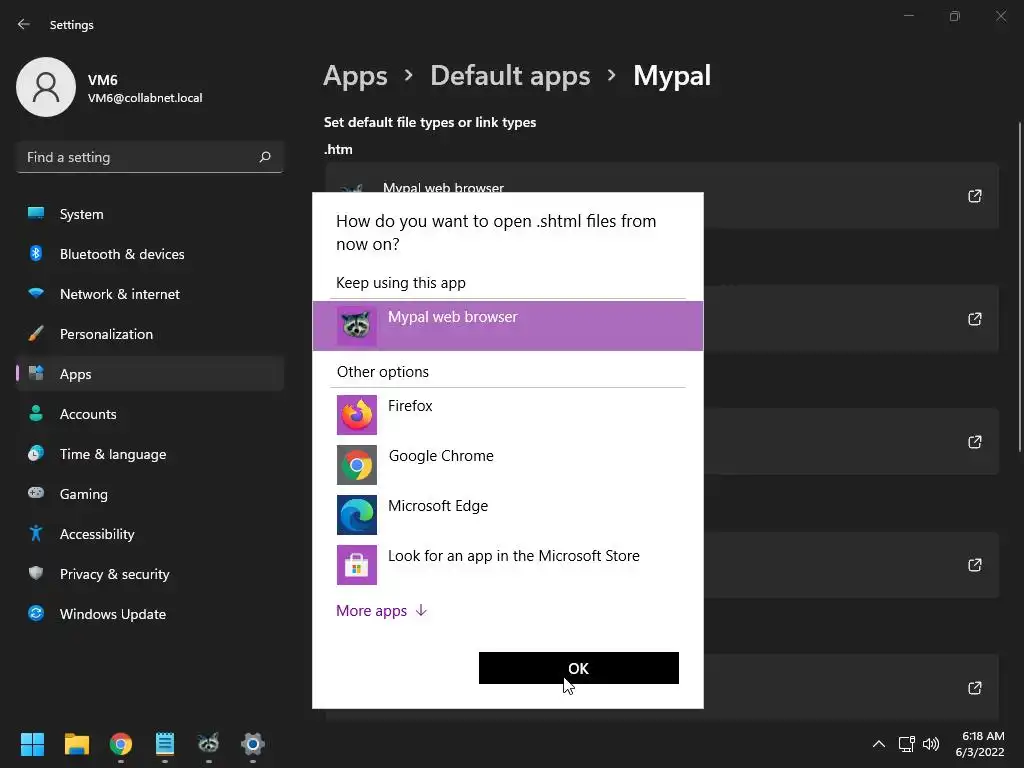Open Google Chrome from the taskbar
This screenshot has height=768, width=1024.
121,744
